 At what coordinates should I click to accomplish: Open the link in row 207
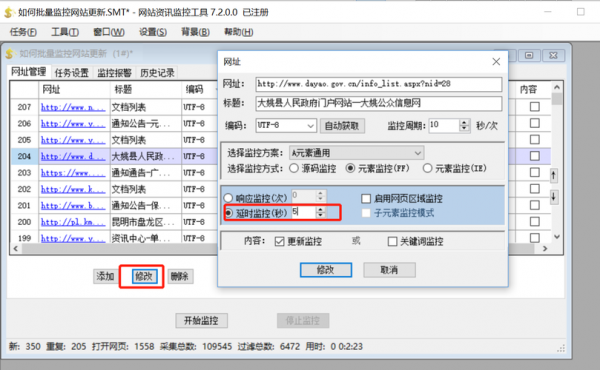click(x=73, y=107)
